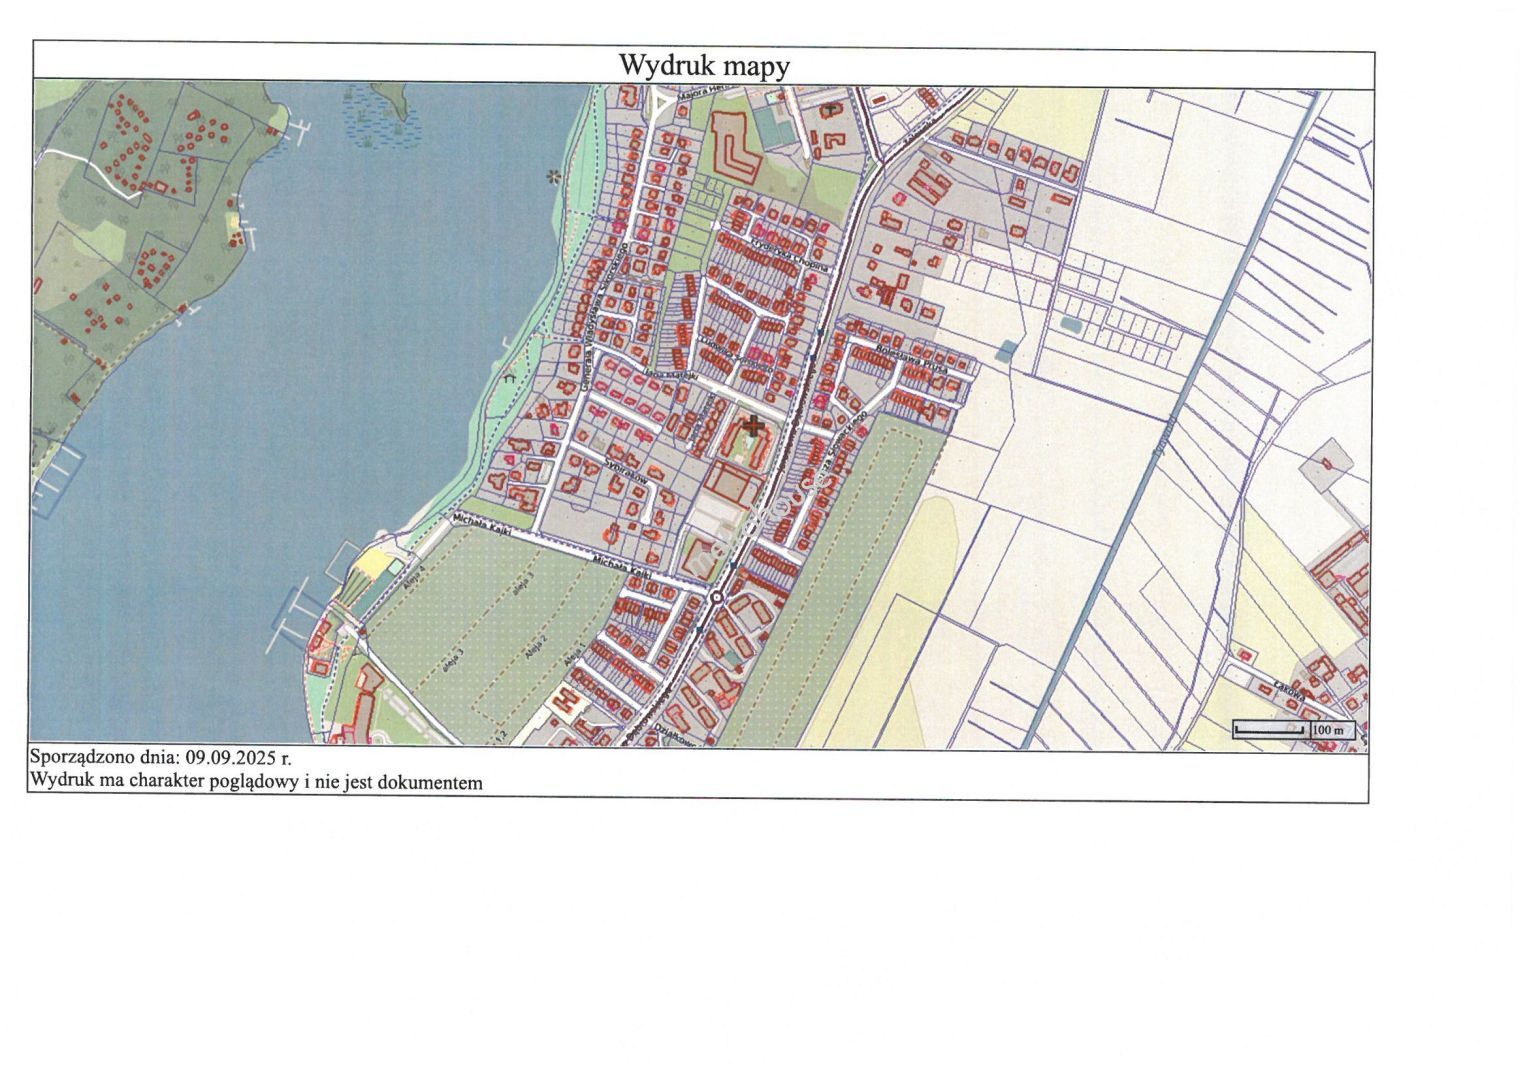Image resolution: width=1527 pixels, height=1080 pixels.
Task: Click the roundabout circle on the main road
Action: [x=716, y=598]
